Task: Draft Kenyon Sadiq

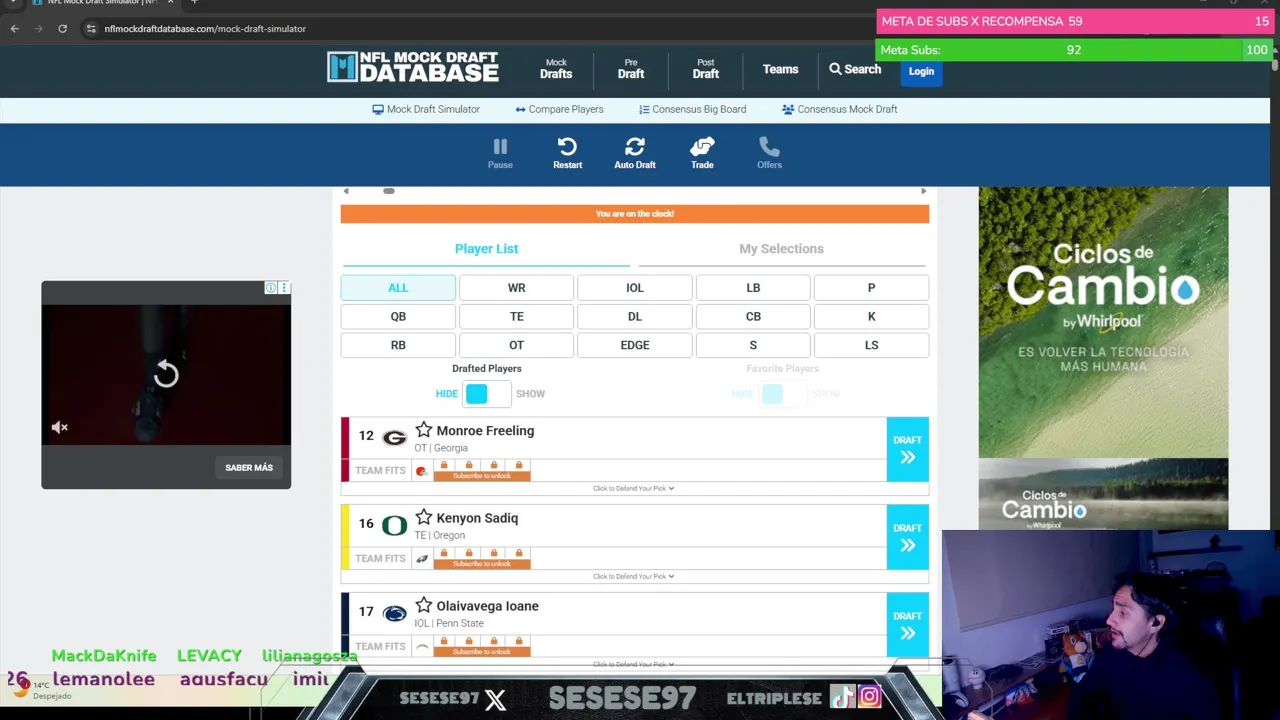Action: 907,537
